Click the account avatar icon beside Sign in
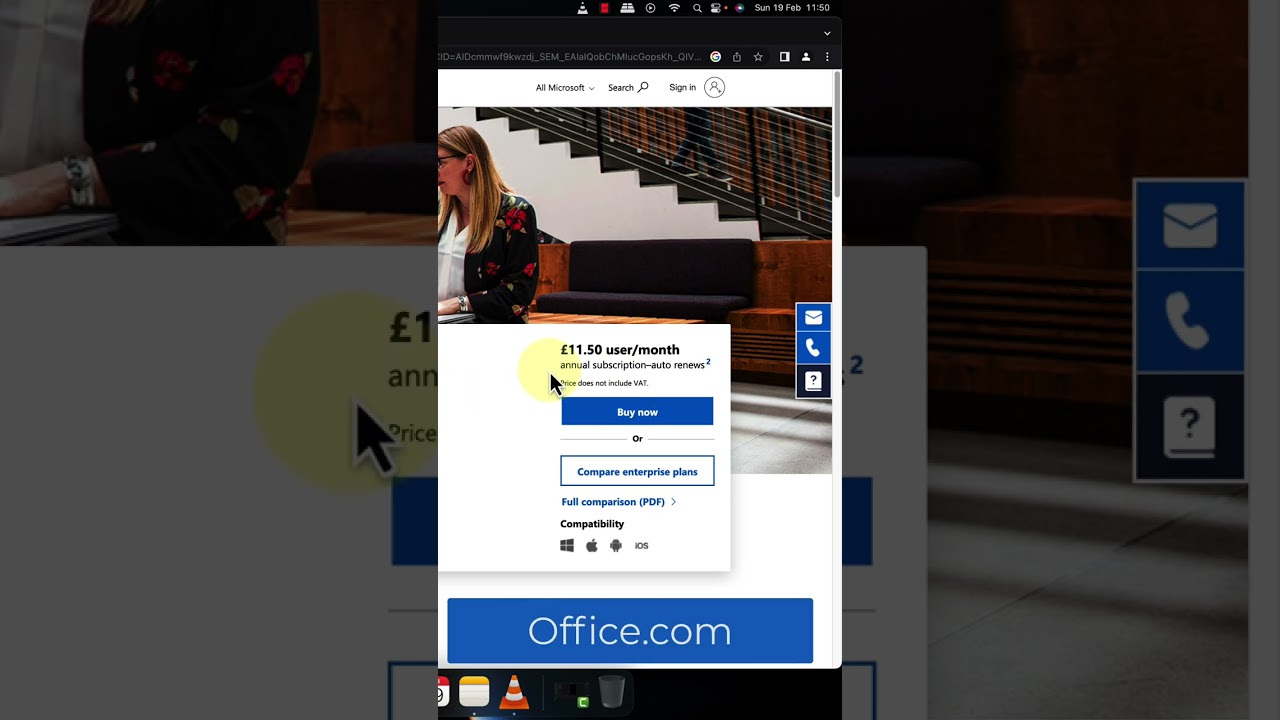Image resolution: width=1280 pixels, height=720 pixels. click(x=714, y=88)
